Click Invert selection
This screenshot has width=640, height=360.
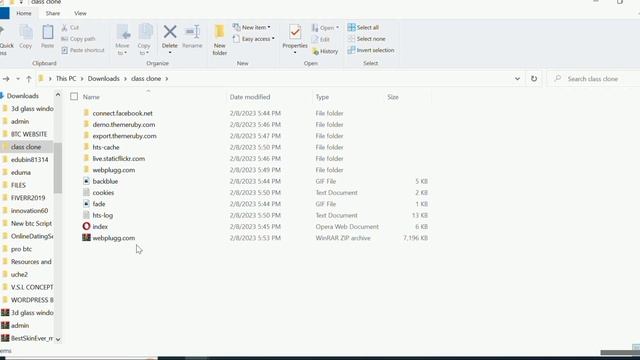(x=371, y=50)
